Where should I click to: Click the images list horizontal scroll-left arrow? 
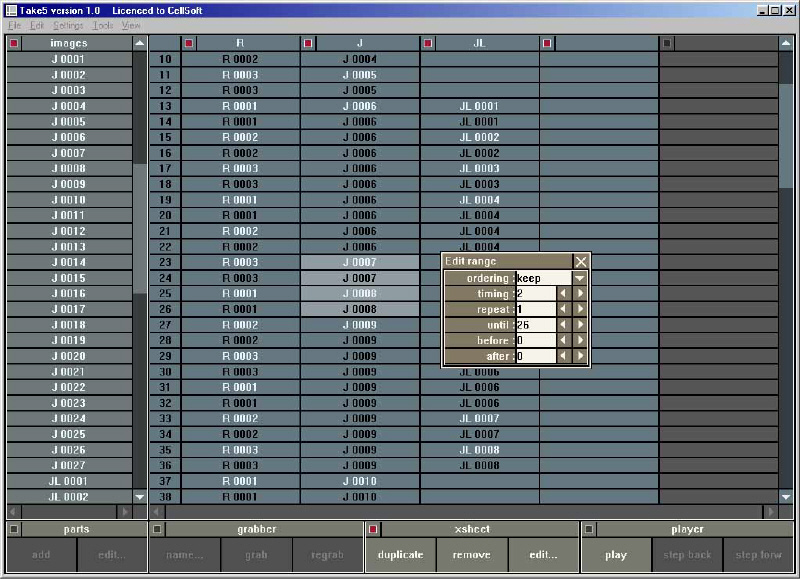pyautogui.click(x=14, y=512)
